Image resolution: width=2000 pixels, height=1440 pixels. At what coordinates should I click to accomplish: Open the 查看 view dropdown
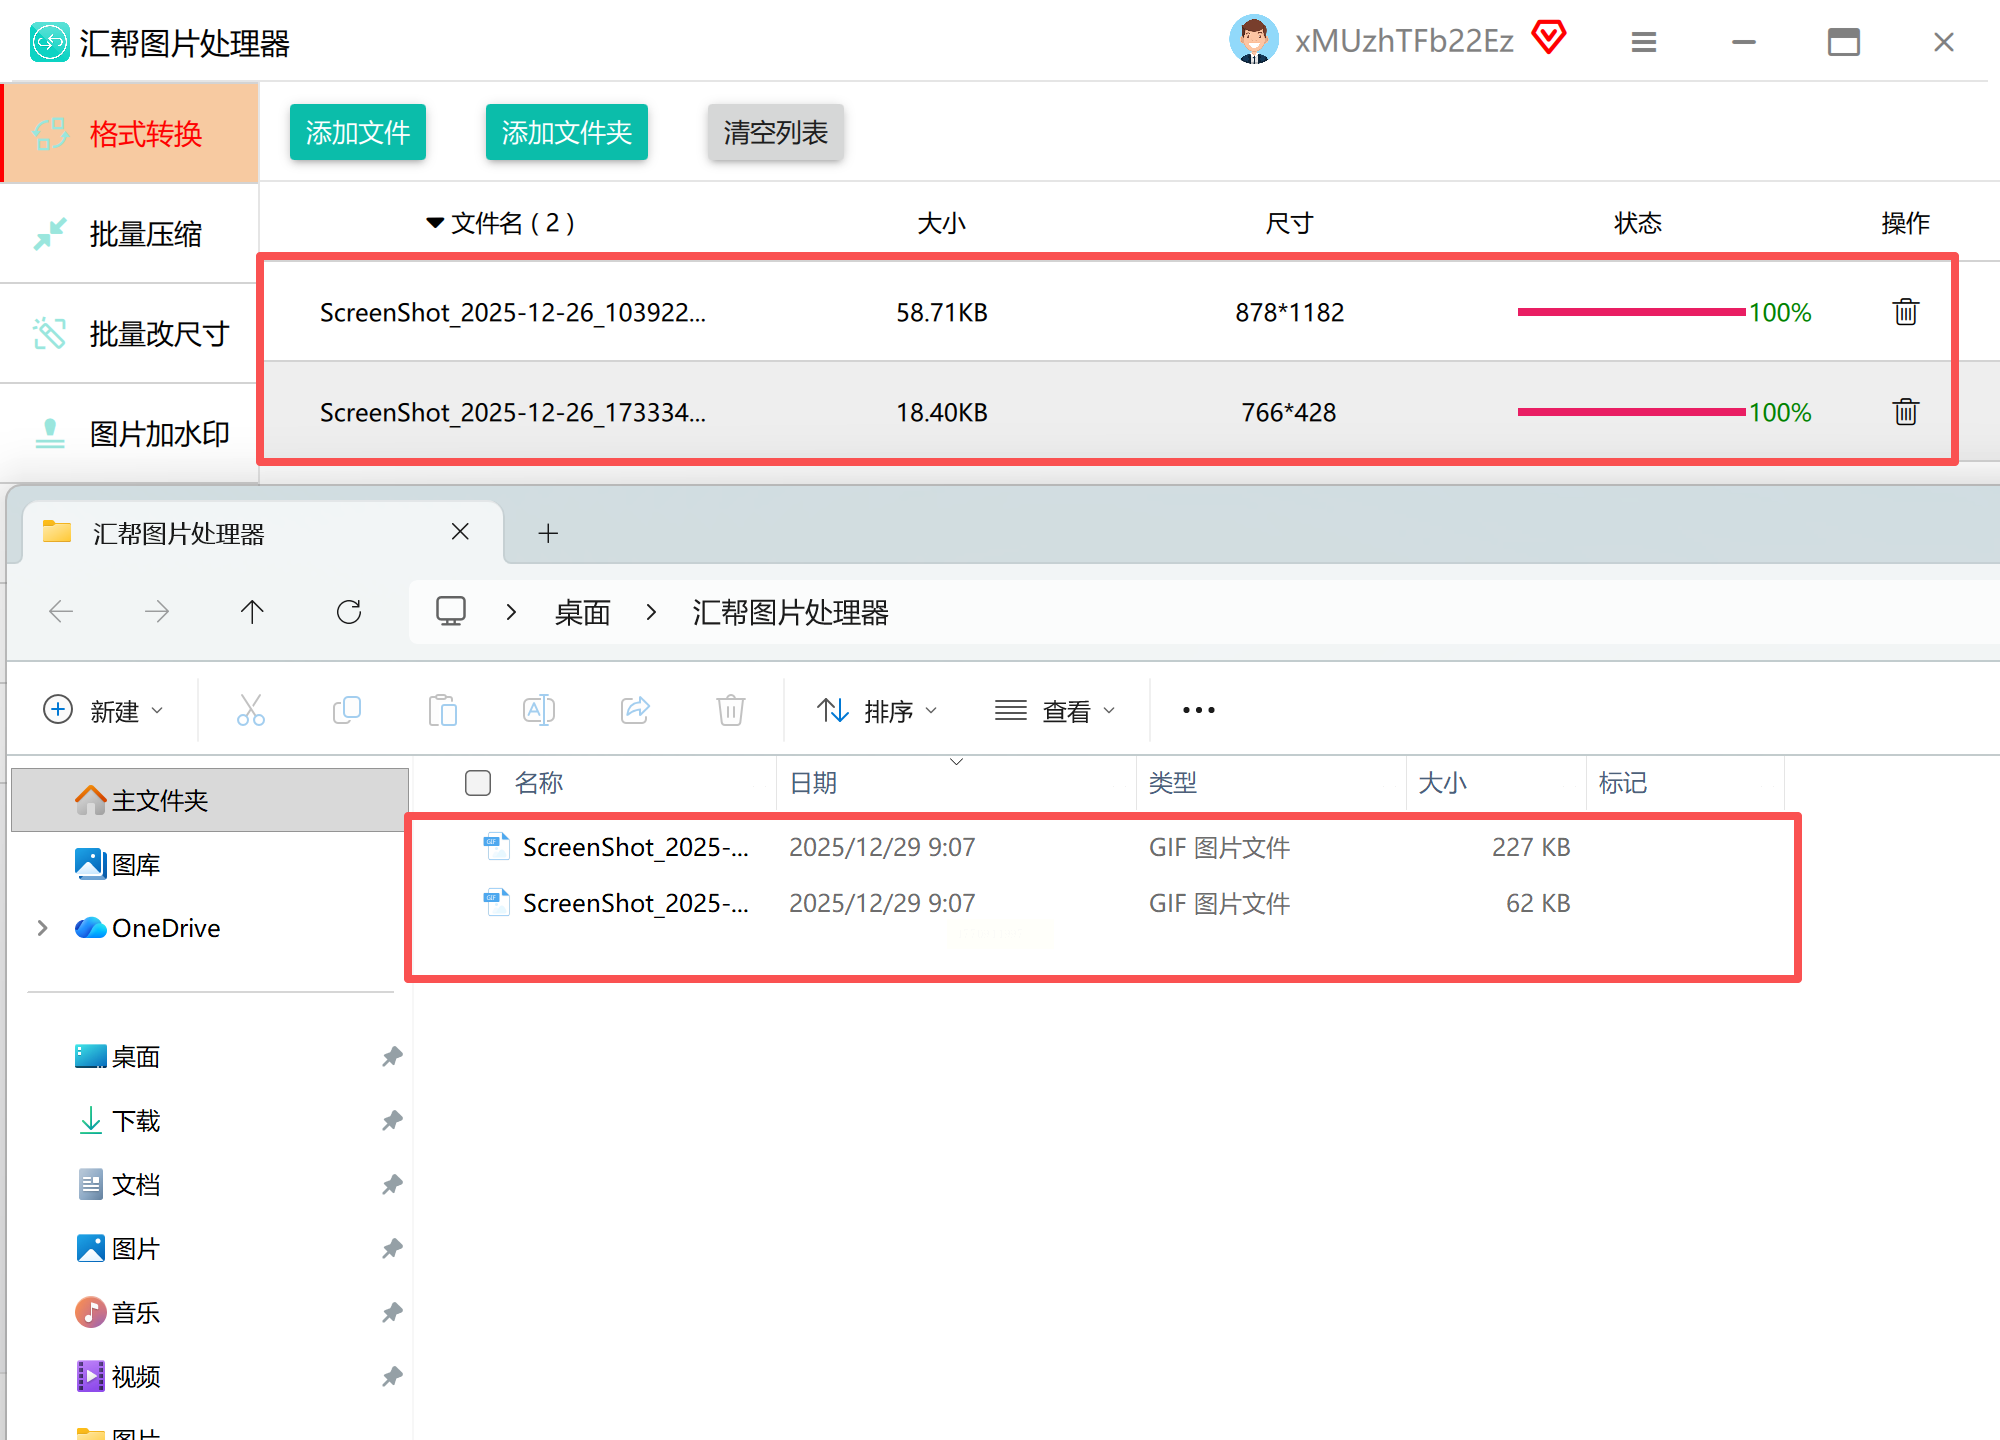point(1055,711)
